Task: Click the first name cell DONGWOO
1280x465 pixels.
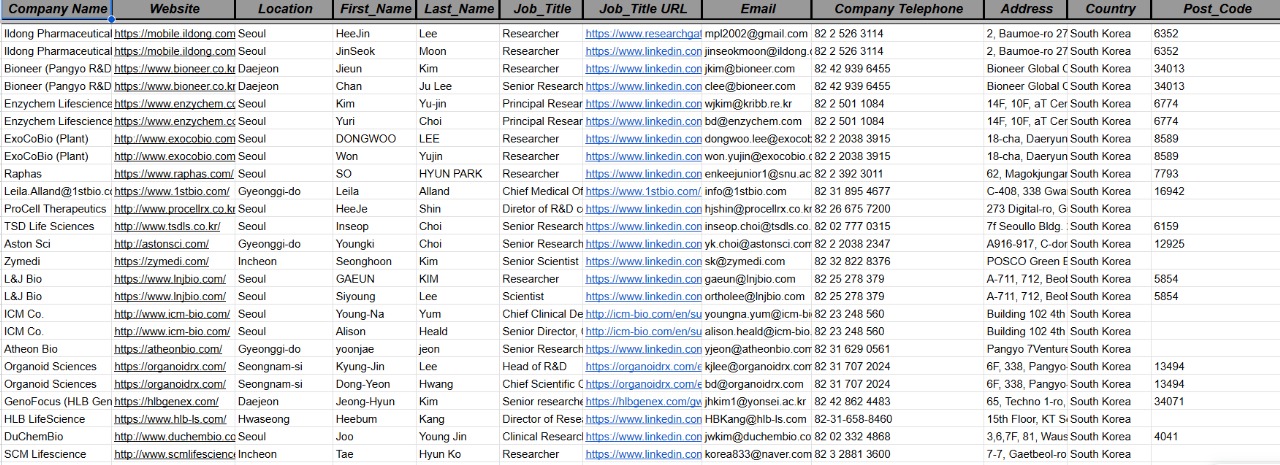Action: pyautogui.click(x=375, y=139)
